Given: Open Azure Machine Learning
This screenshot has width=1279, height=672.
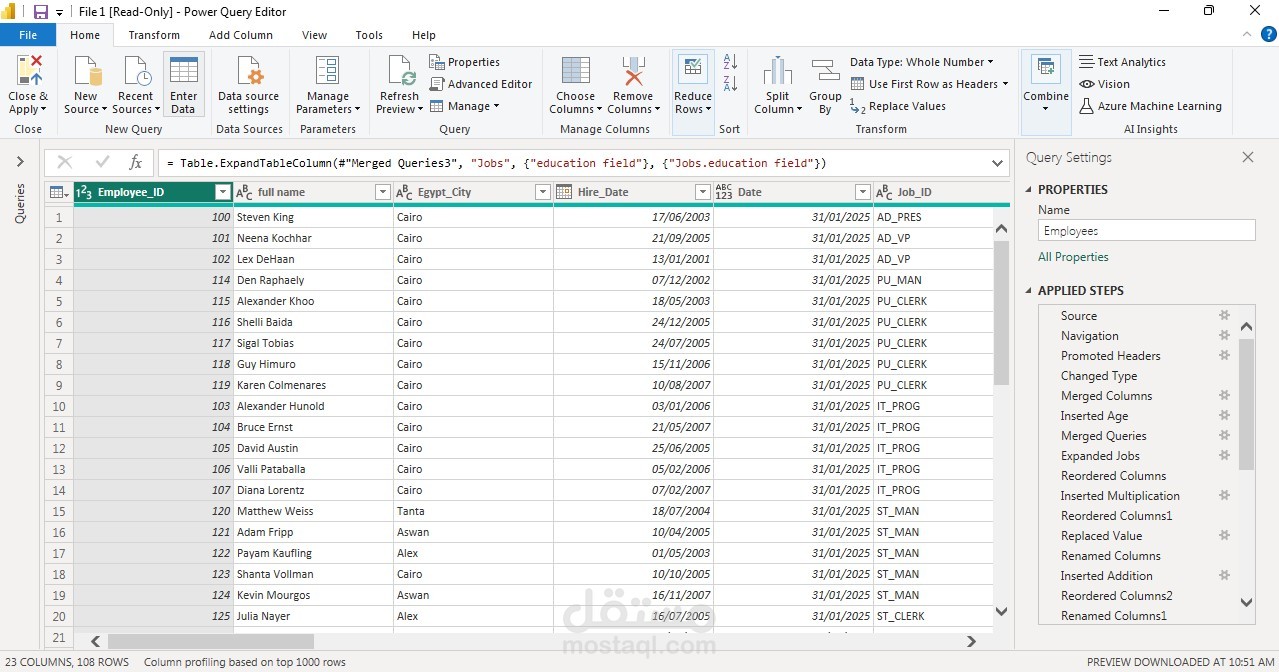Looking at the screenshot, I should coord(1150,106).
